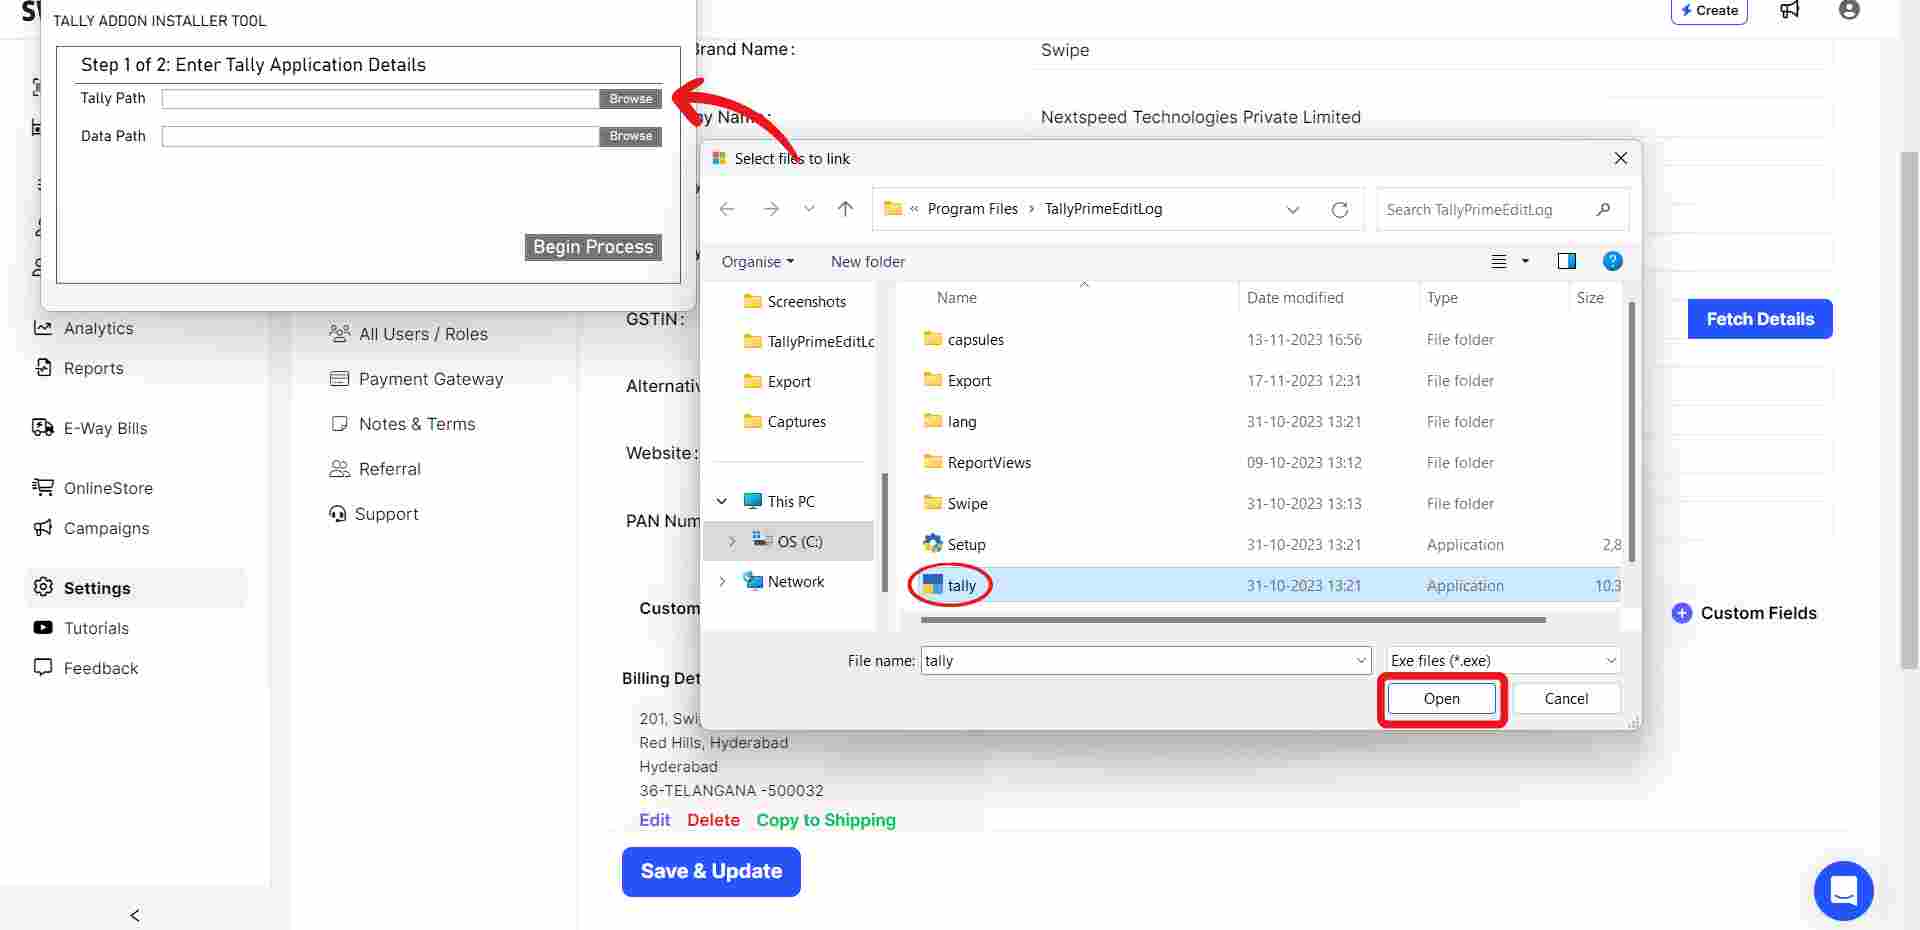
Task: Click the purple plus icon for Custom Fields
Action: pyautogui.click(x=1682, y=613)
